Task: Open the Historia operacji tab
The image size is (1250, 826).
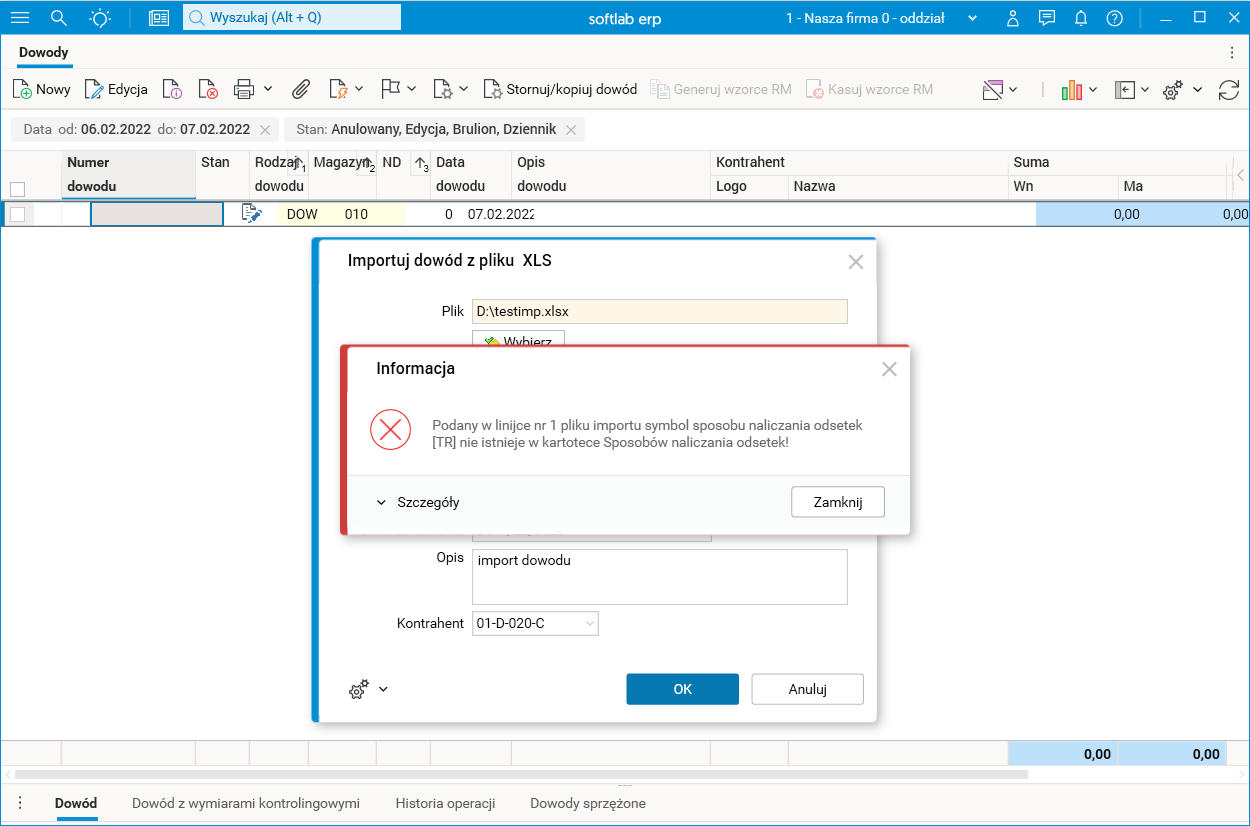Action: tap(445, 803)
